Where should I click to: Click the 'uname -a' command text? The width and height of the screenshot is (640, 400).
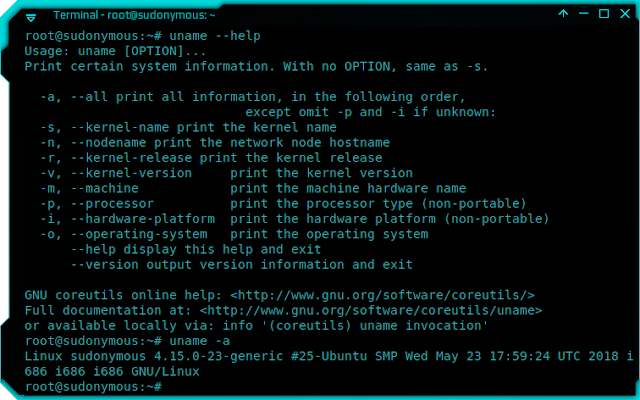200,341
